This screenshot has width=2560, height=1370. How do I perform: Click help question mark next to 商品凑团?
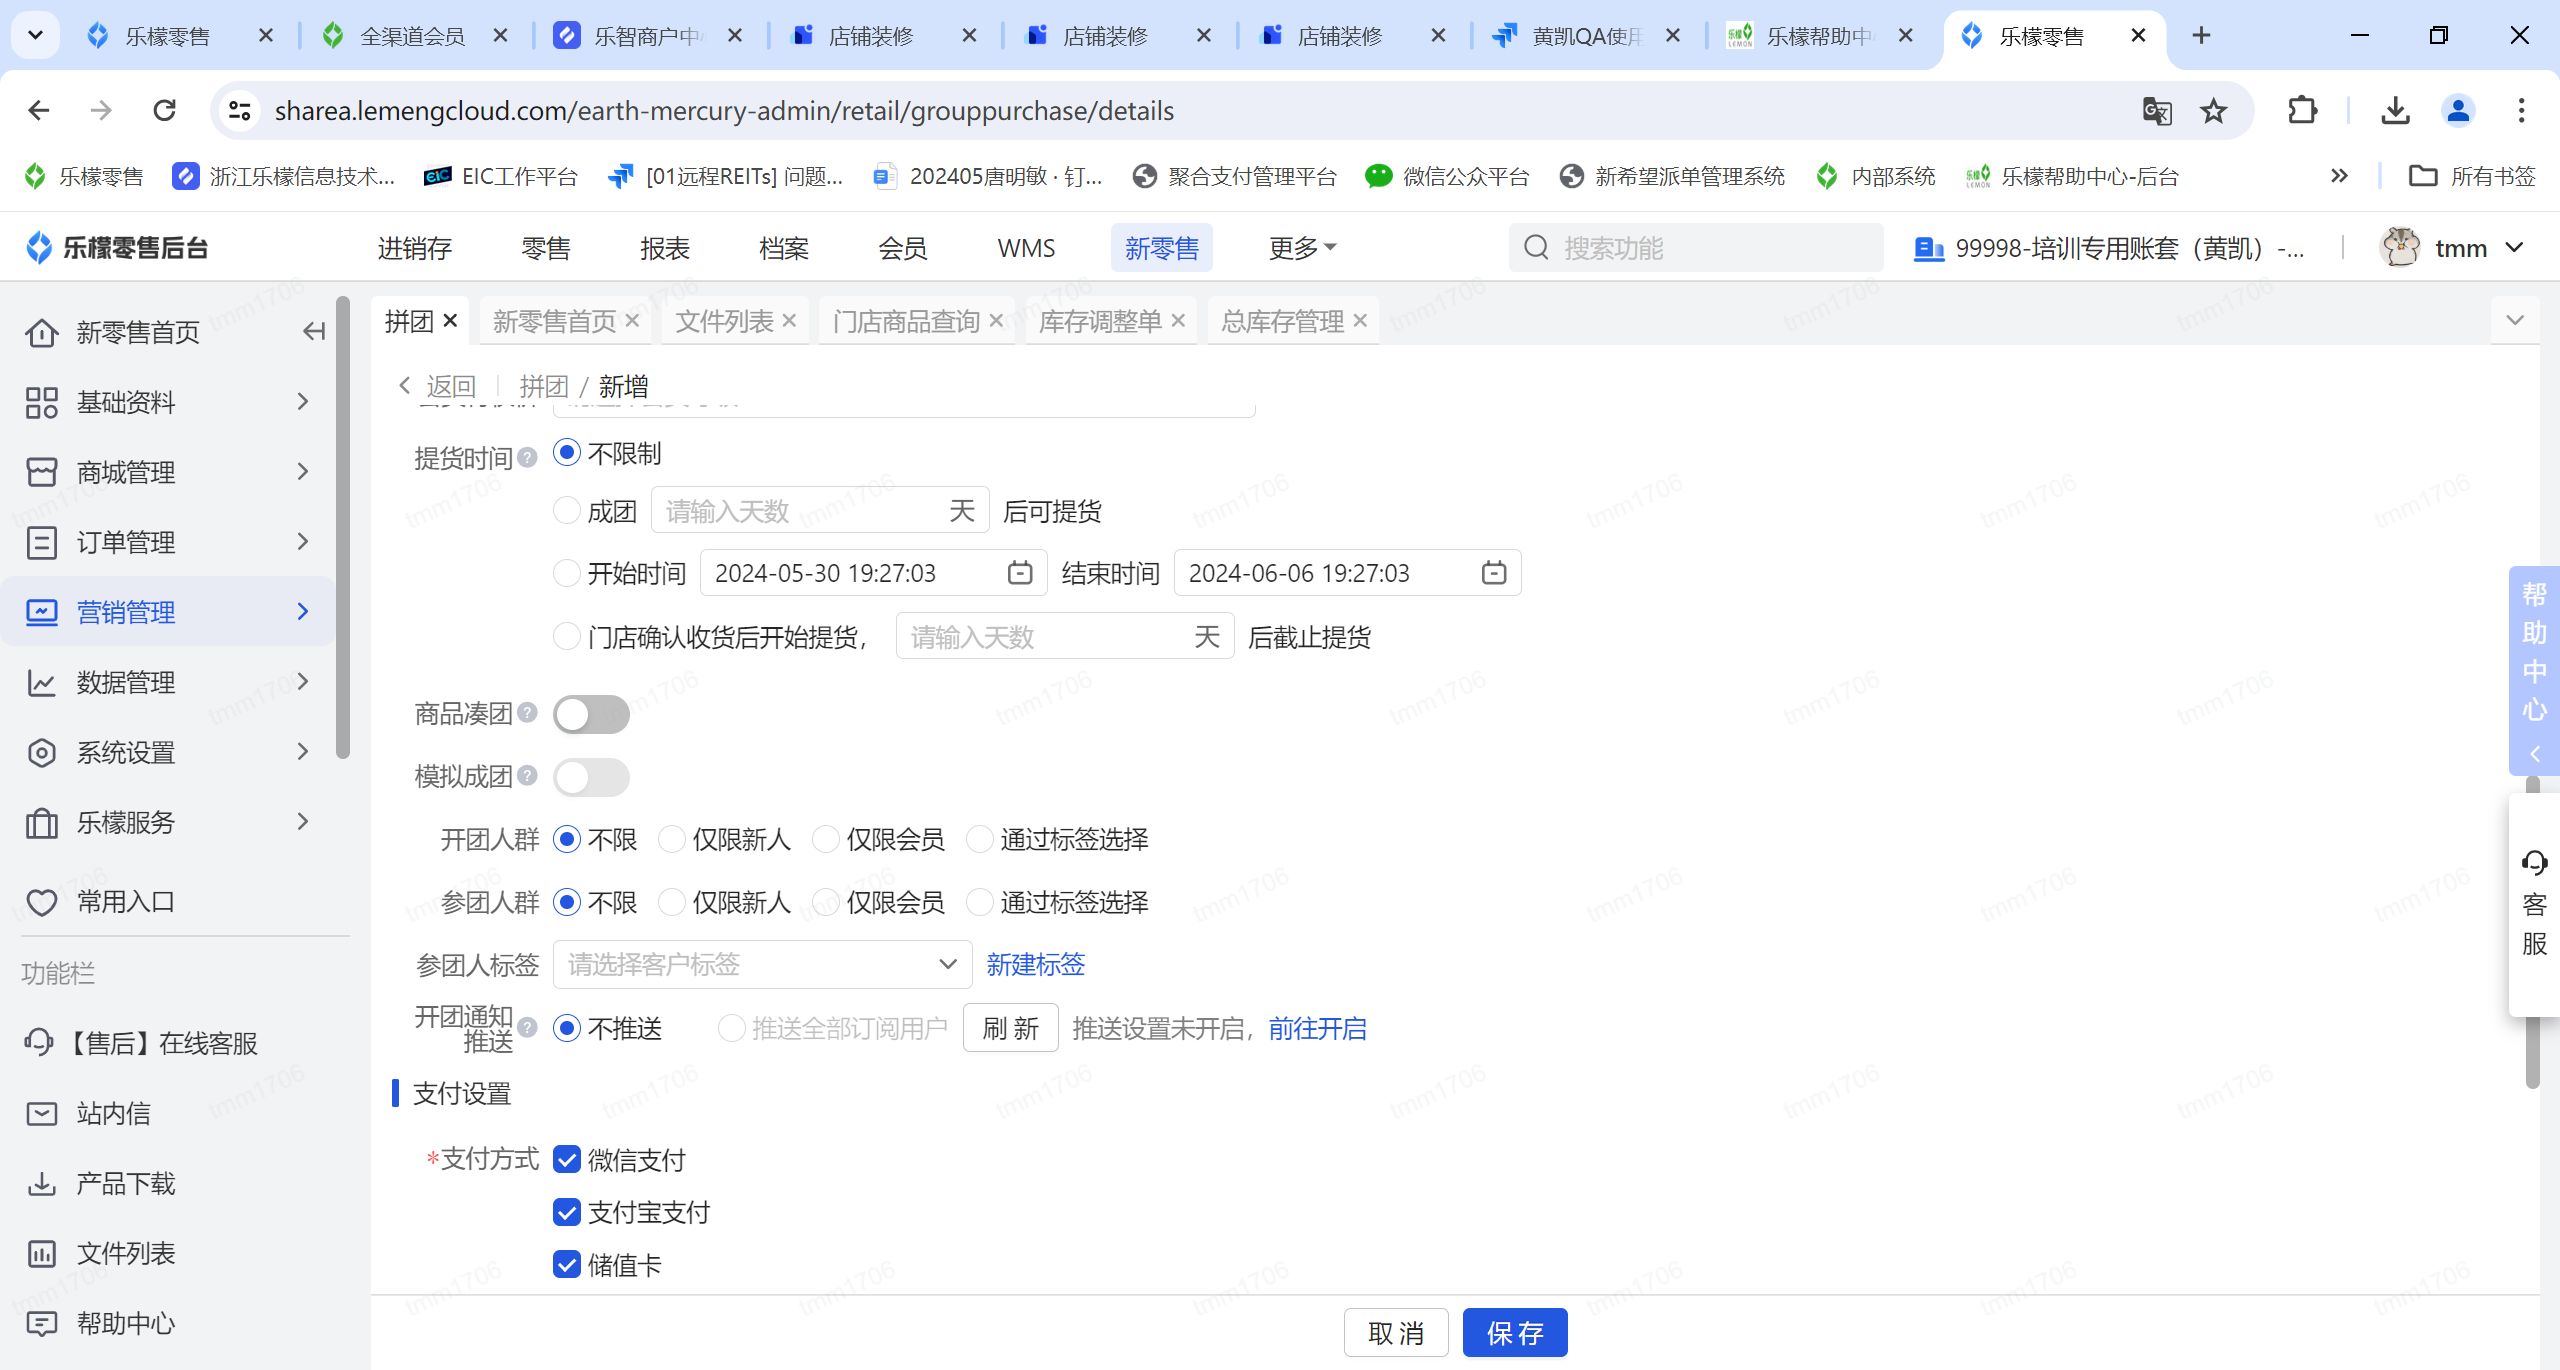527,712
